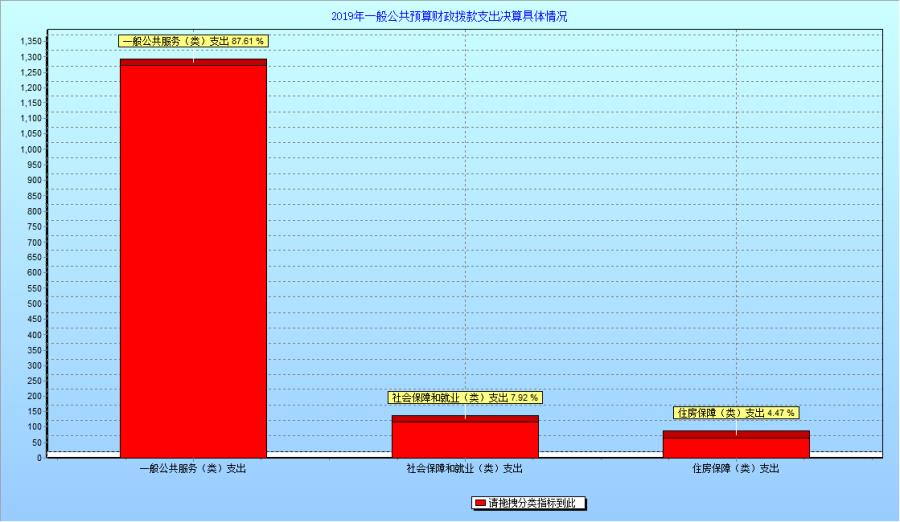Select x-axis label 住房保障（类）支出
900x522 pixels.
click(x=736, y=468)
